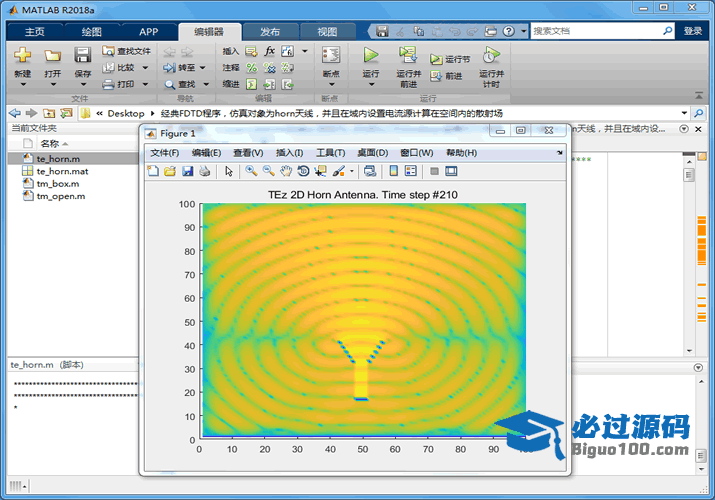Image resolution: width=715 pixels, height=500 pixels.
Task: Click the fx insert function icon
Action: (x=269, y=51)
